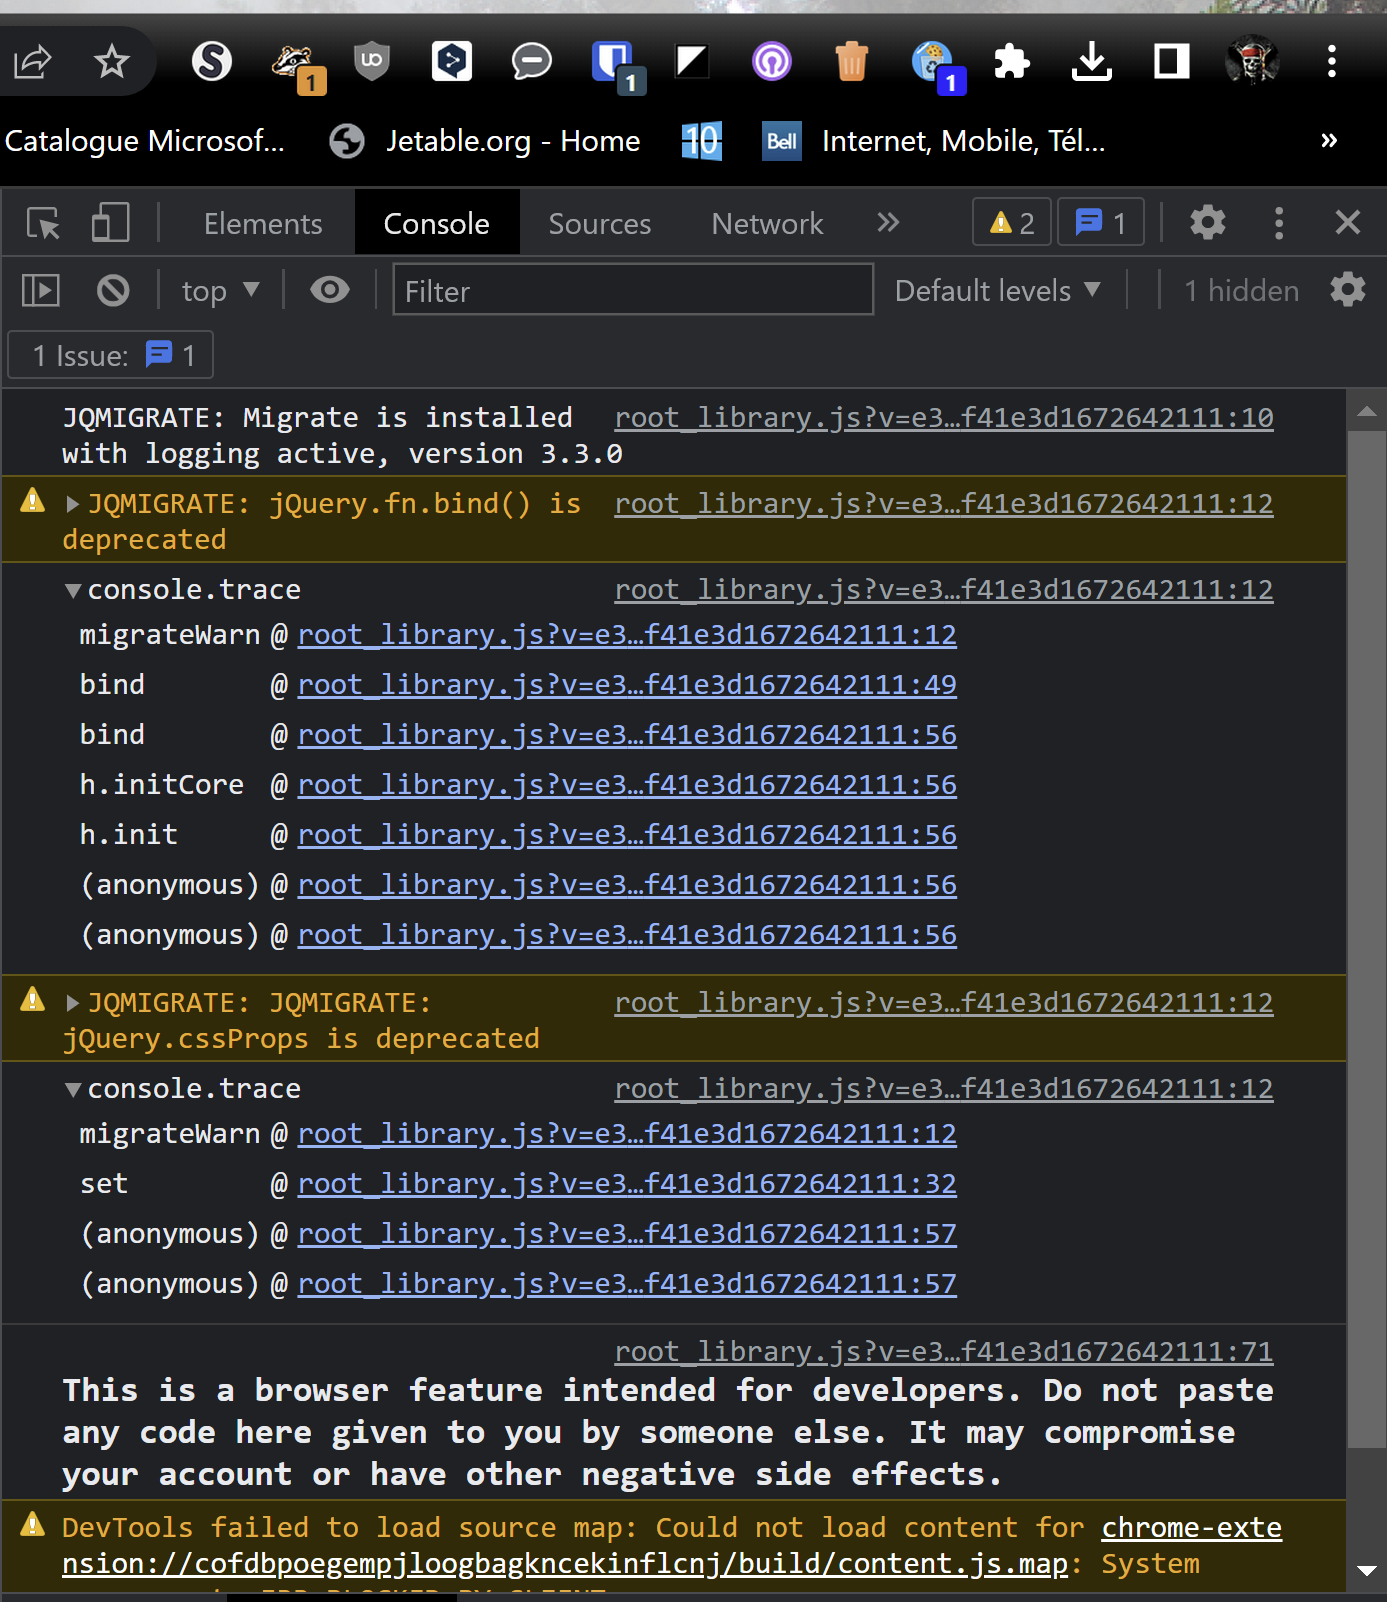Click the side panel icon

click(1172, 62)
